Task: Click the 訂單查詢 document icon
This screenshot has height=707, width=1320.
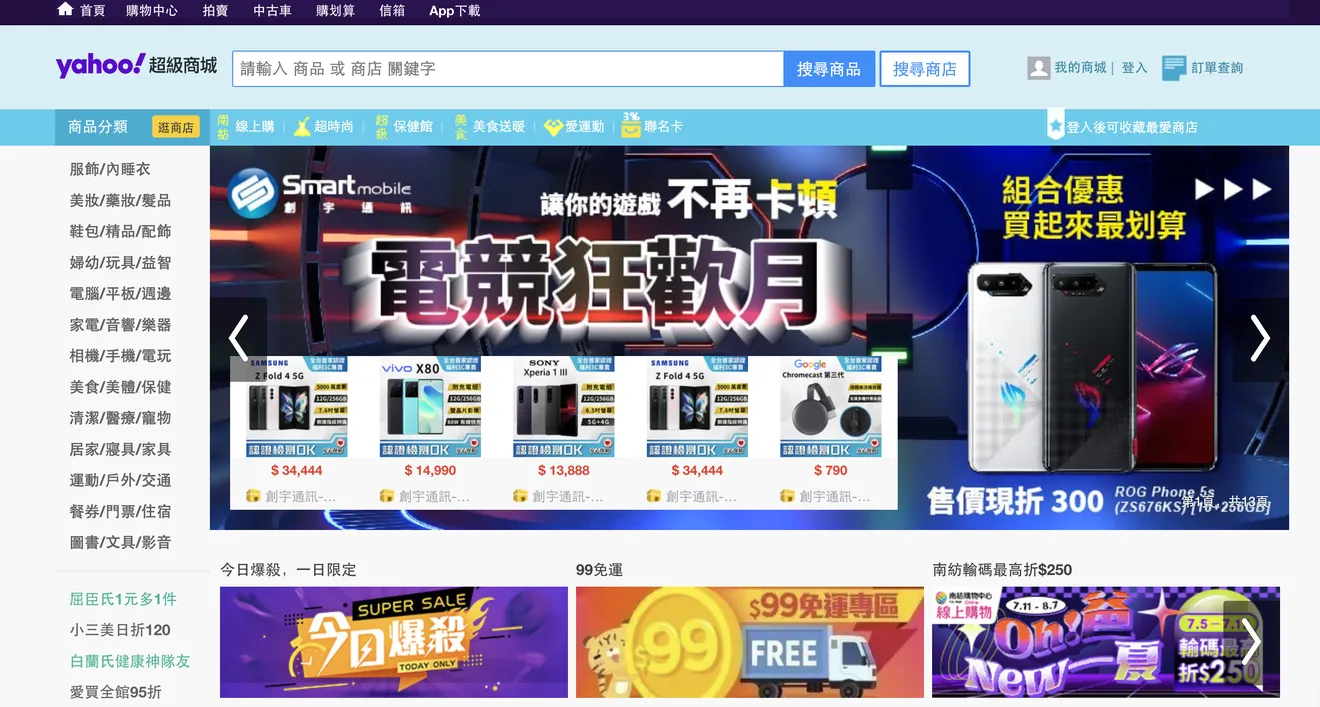Action: click(1174, 68)
